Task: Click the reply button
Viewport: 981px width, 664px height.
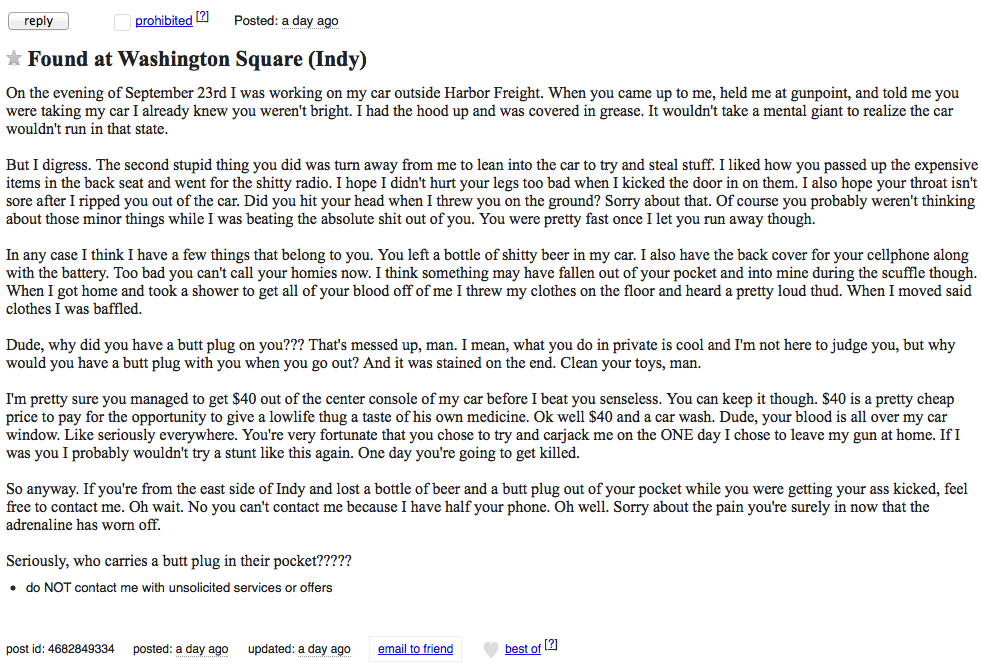Action: (x=38, y=21)
